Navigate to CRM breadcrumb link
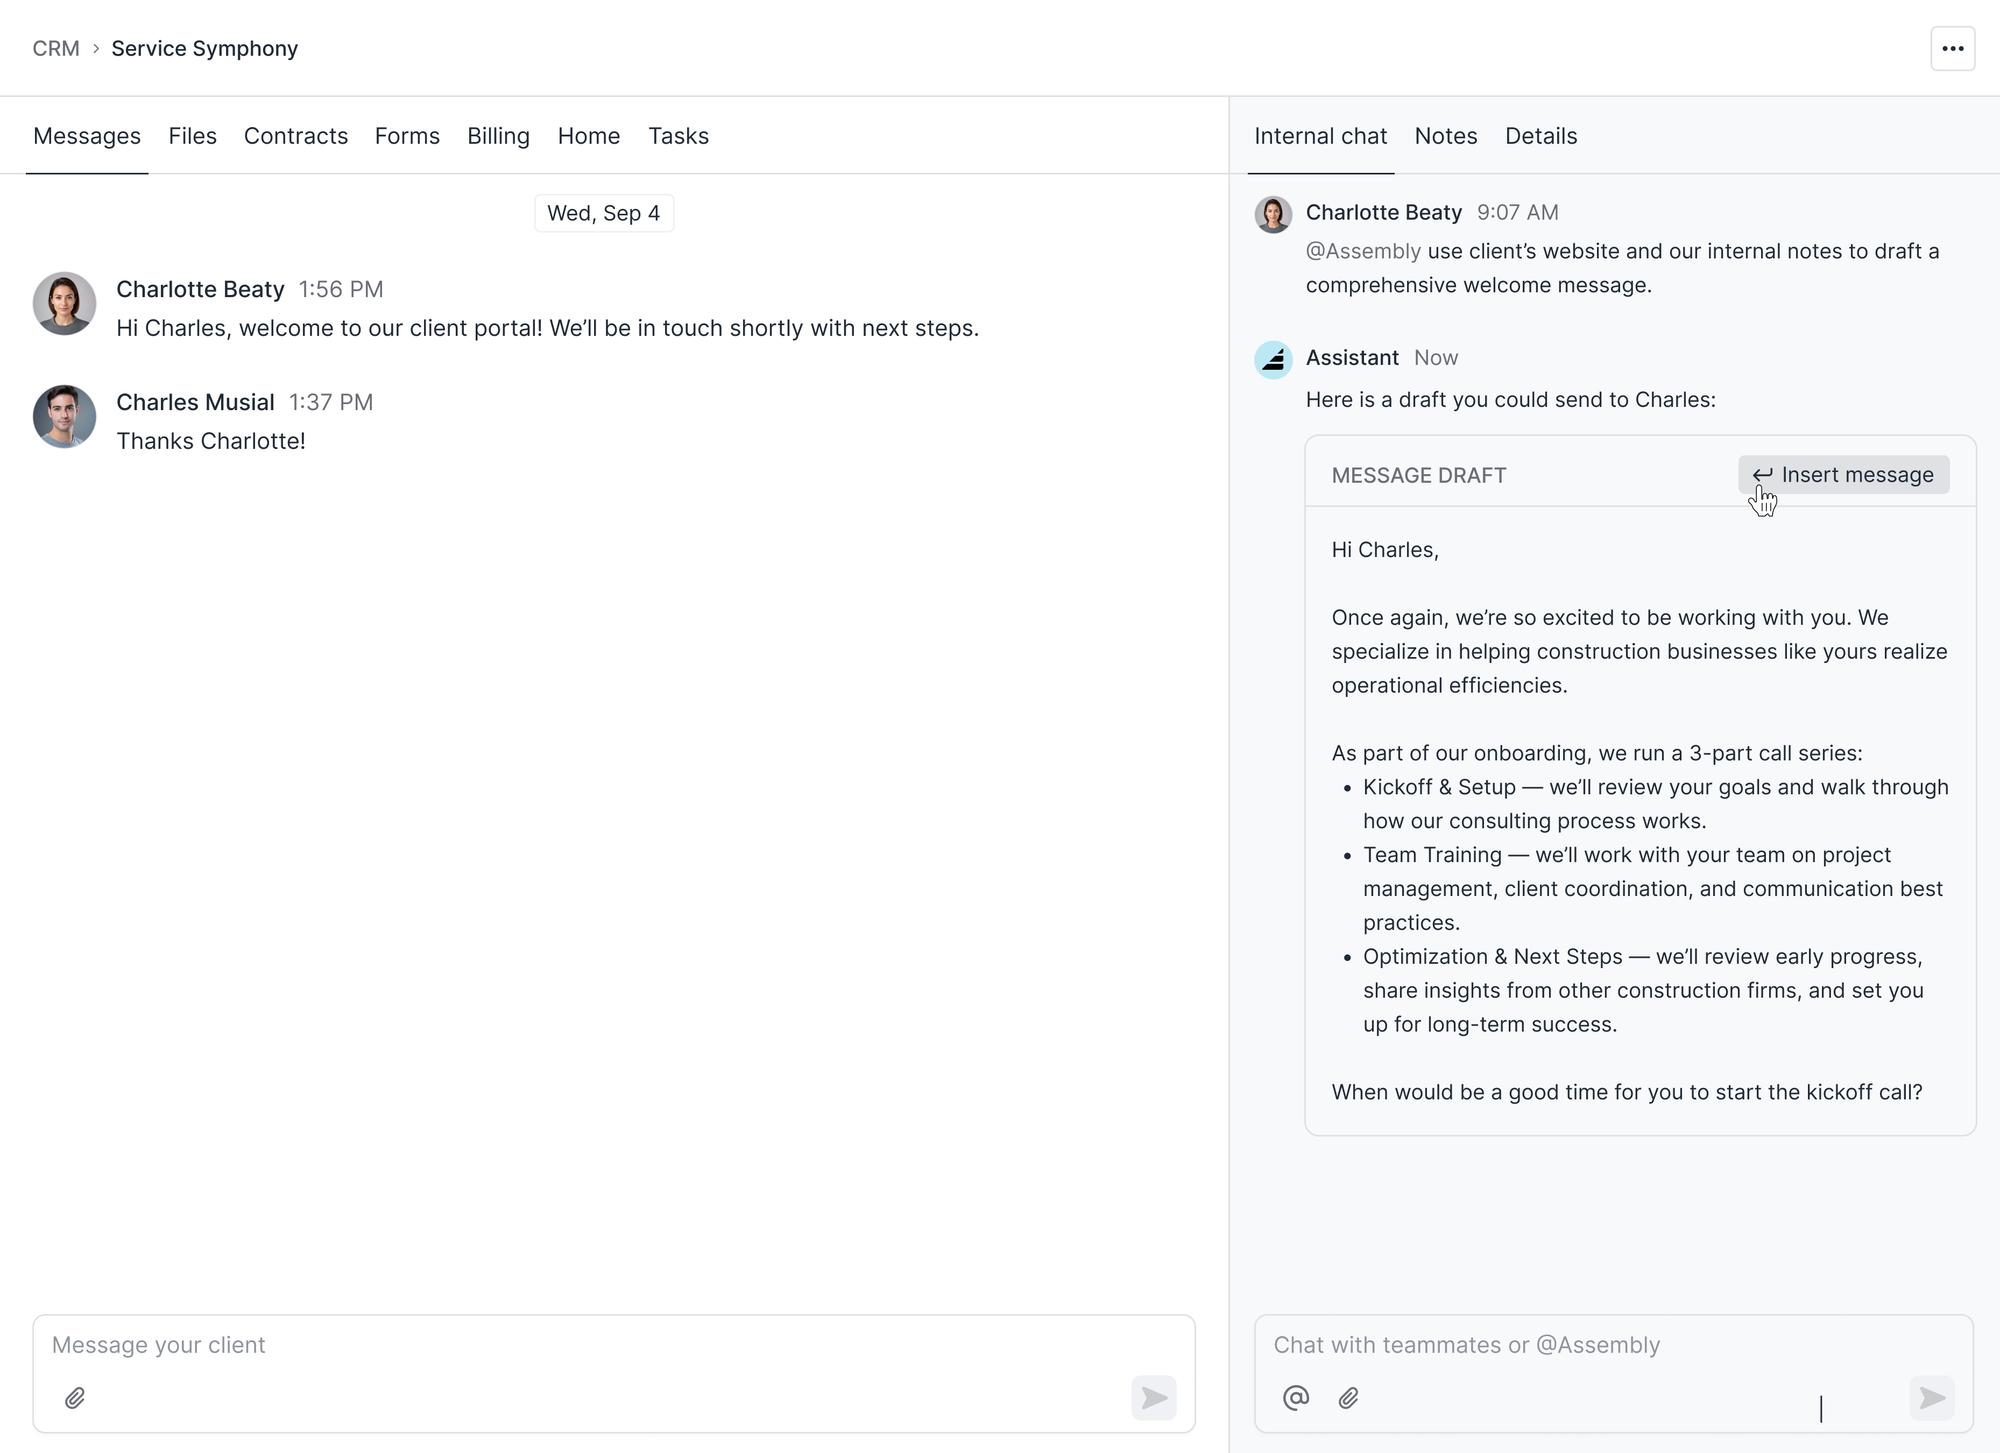 coord(56,49)
